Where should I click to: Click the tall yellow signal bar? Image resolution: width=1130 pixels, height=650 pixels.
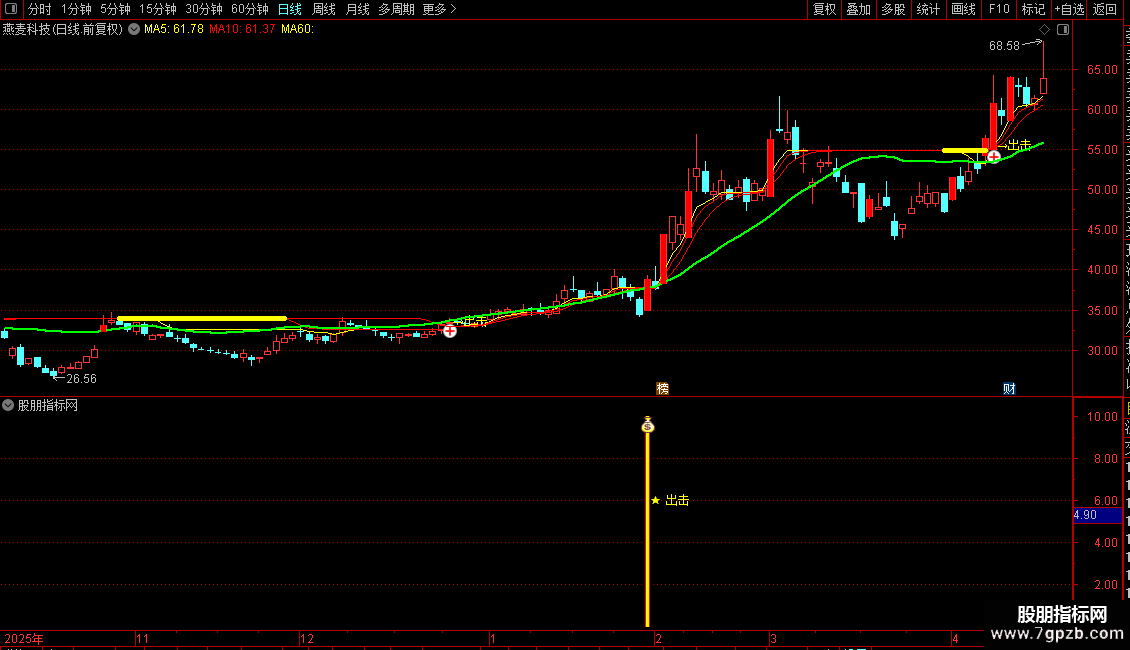click(x=647, y=530)
